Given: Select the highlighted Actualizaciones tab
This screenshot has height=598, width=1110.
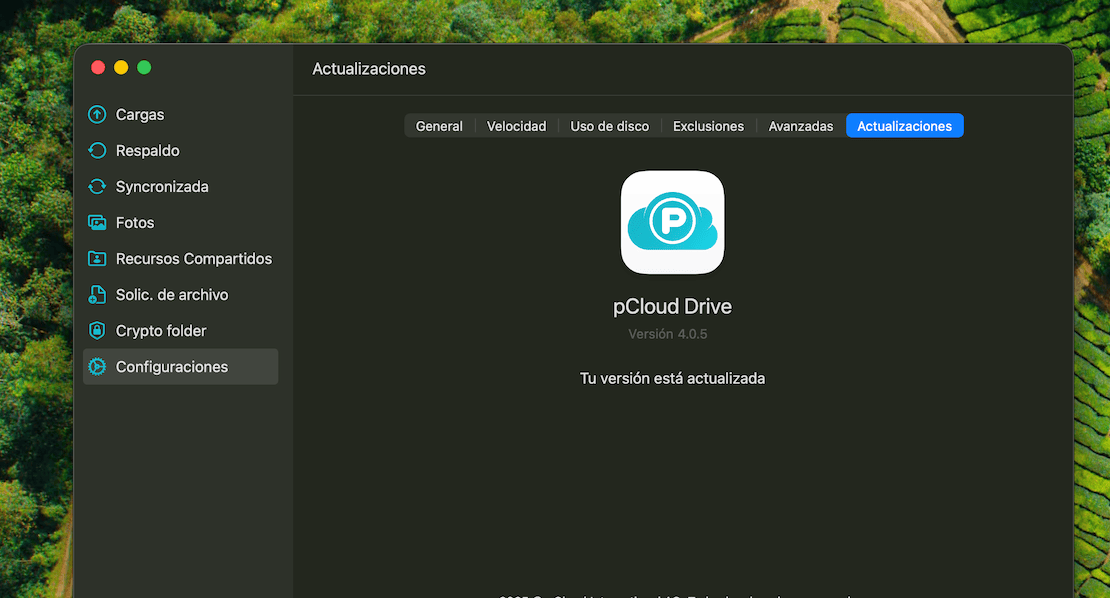Looking at the screenshot, I should click(x=904, y=126).
